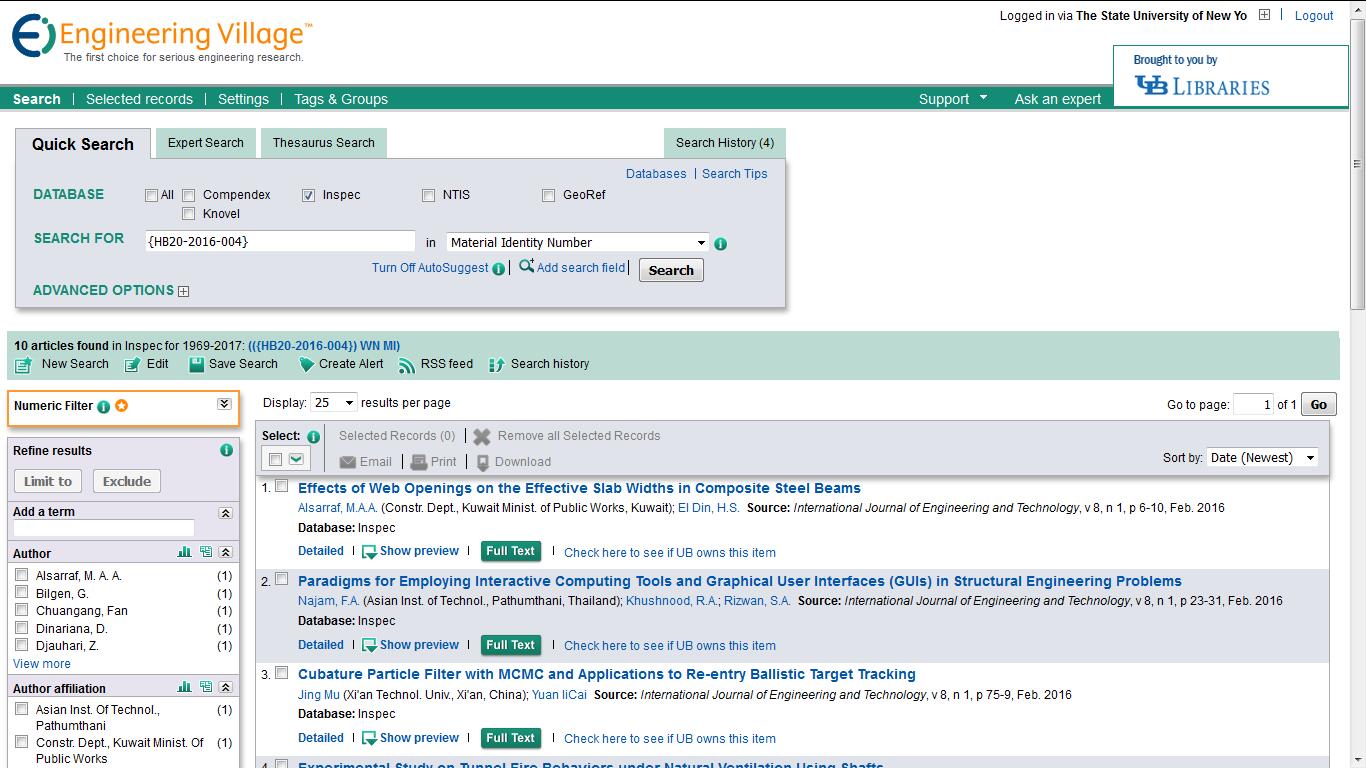Expand the logged-in institution plus icon

click(1264, 15)
